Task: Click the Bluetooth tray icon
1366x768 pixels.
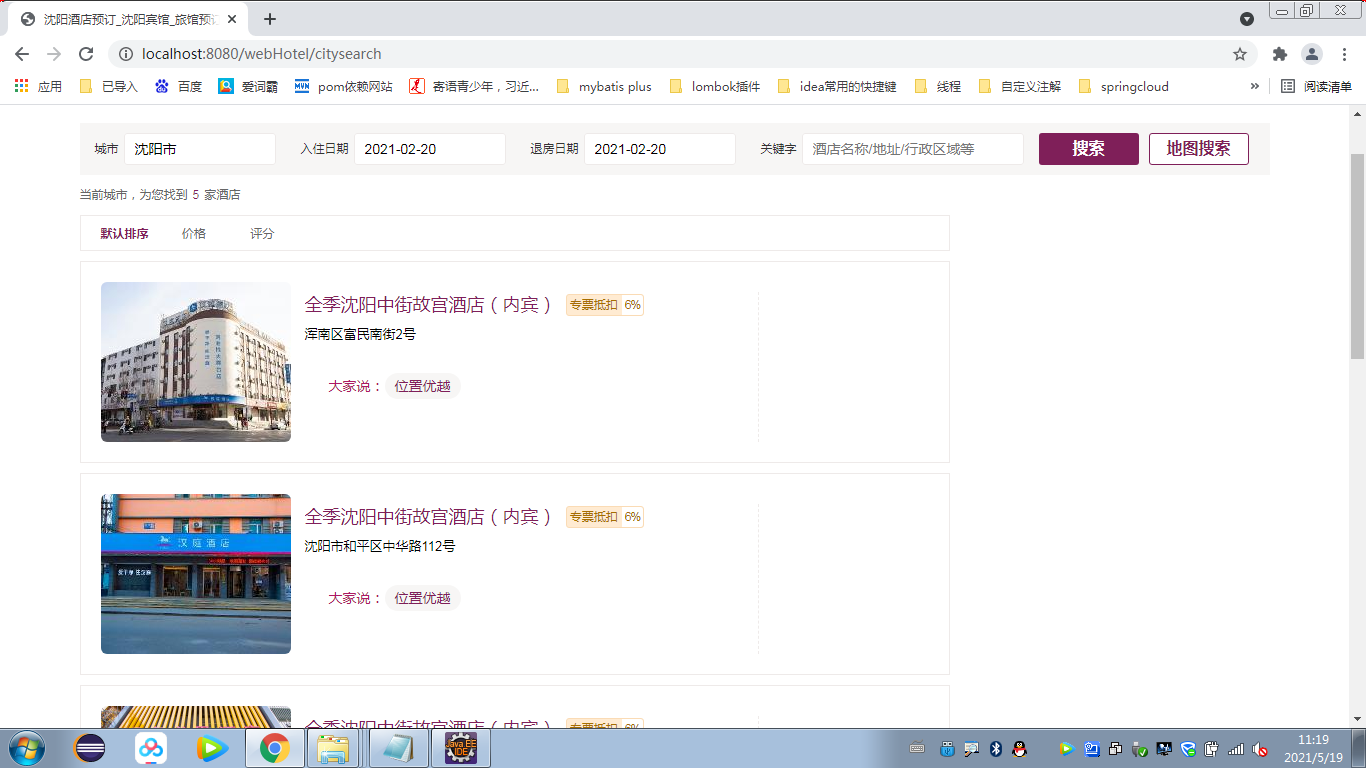Action: click(995, 748)
